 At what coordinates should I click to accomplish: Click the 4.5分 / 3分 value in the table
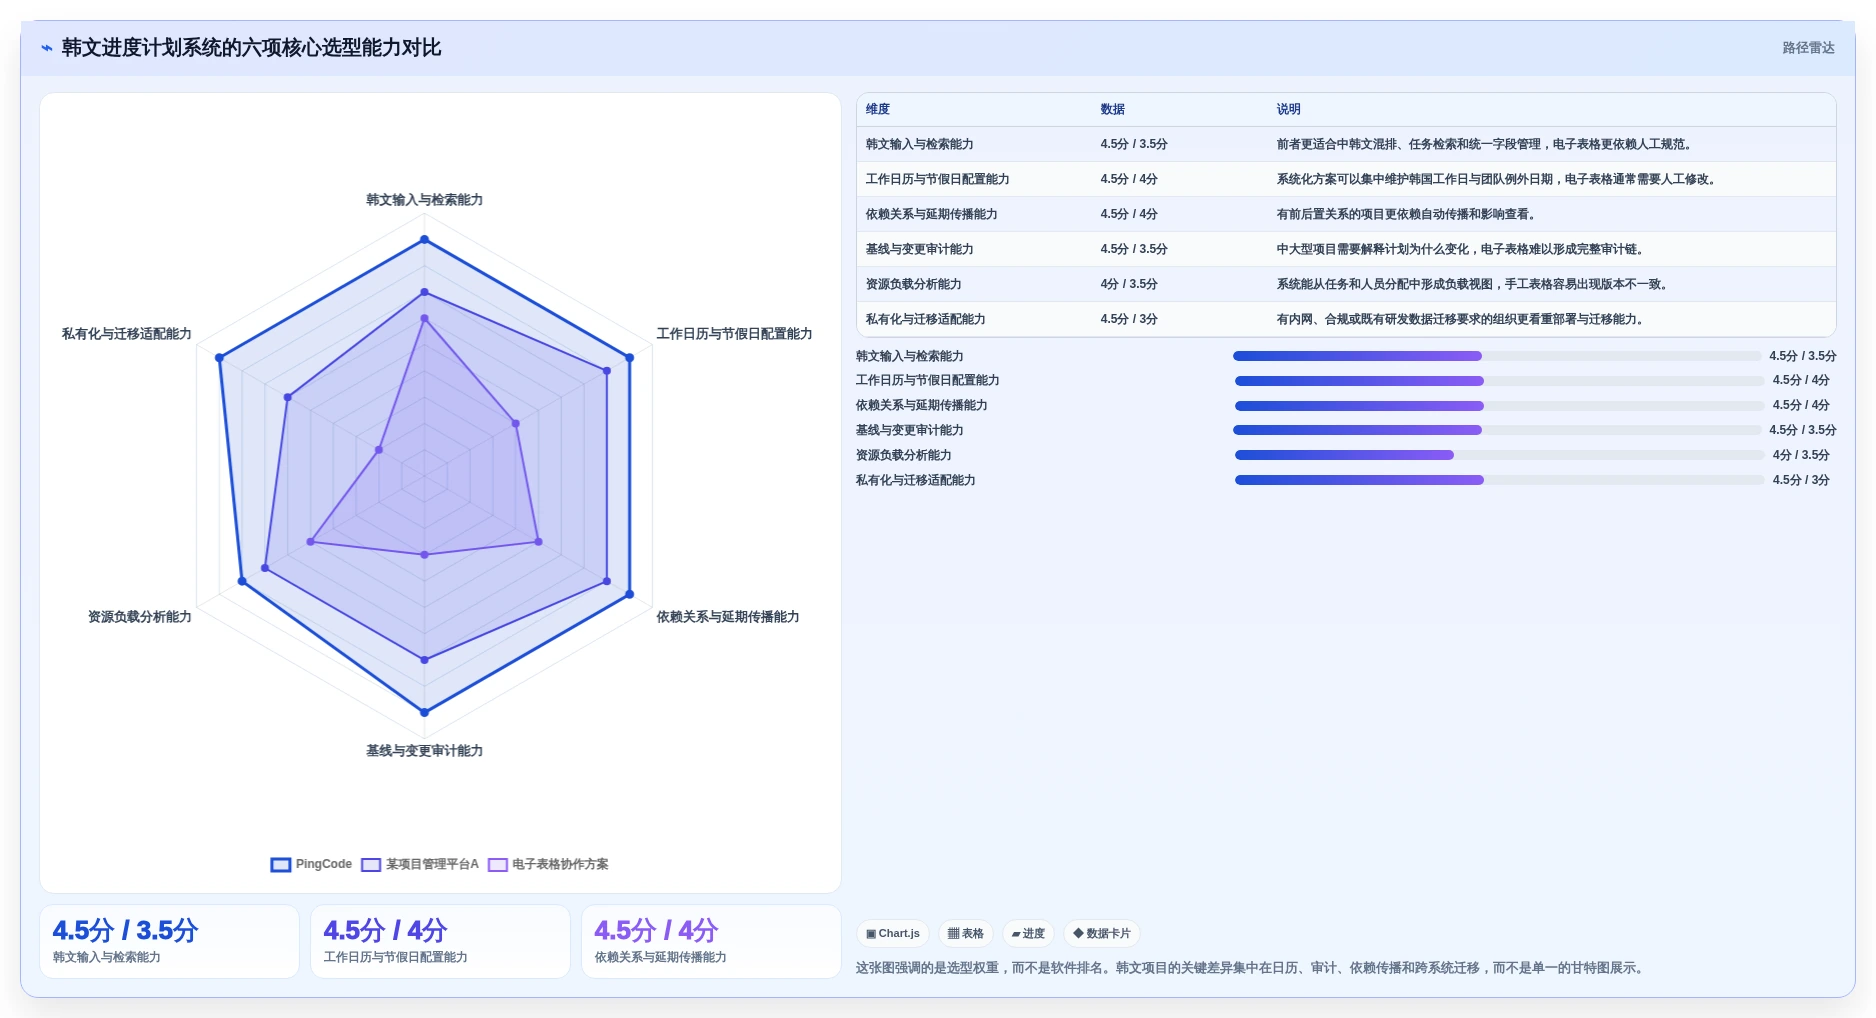1128,319
